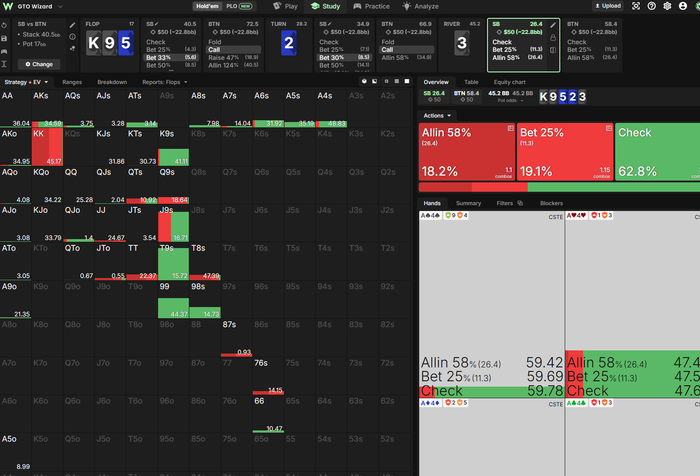Open the user account profile icon
700x476 pixels.
[683, 6]
